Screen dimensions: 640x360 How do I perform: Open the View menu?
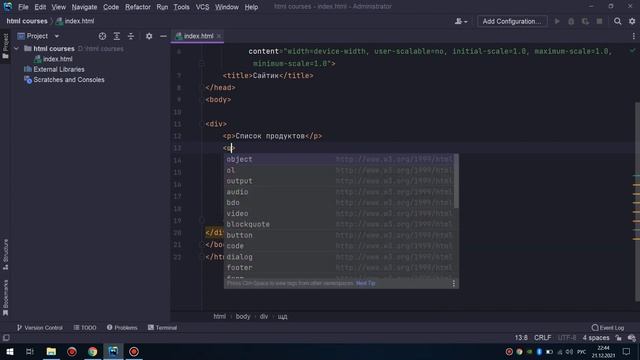58,7
